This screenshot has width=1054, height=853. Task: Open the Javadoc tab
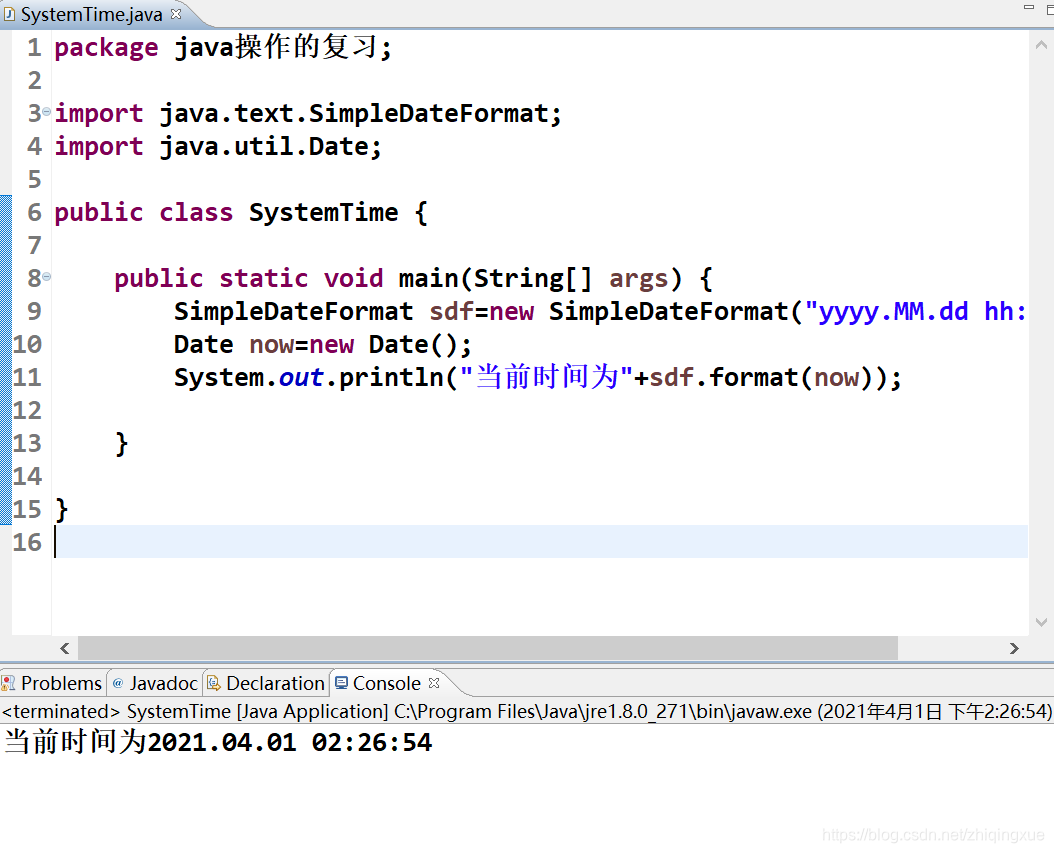155,683
